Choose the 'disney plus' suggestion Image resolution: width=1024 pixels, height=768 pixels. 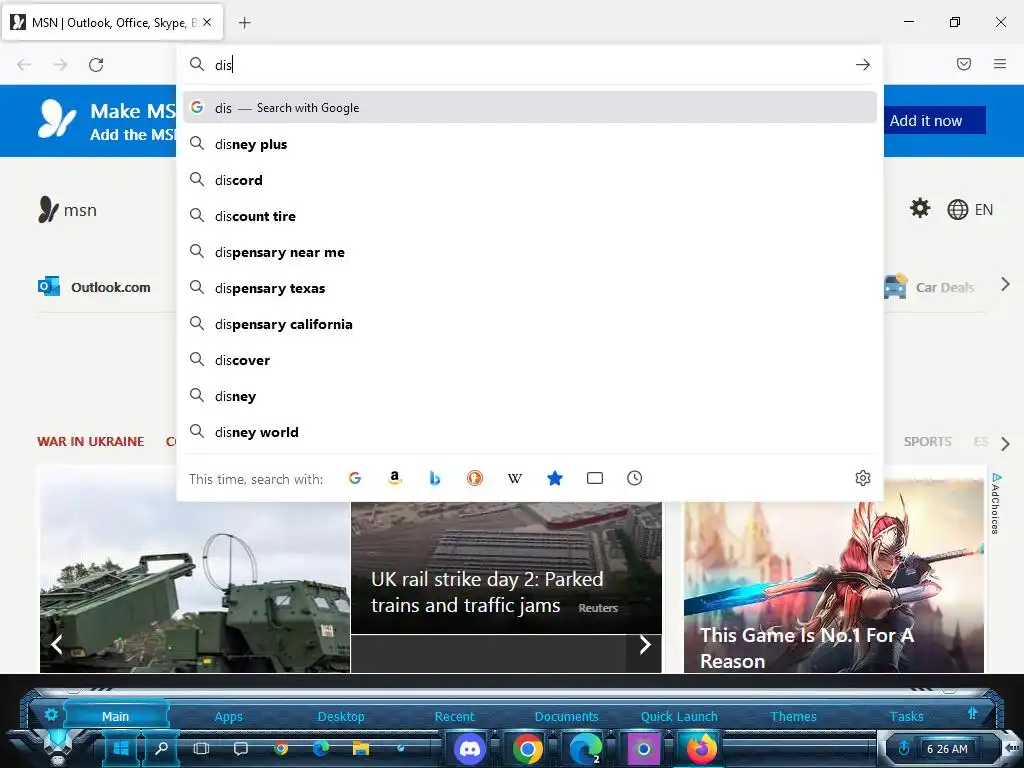530,144
